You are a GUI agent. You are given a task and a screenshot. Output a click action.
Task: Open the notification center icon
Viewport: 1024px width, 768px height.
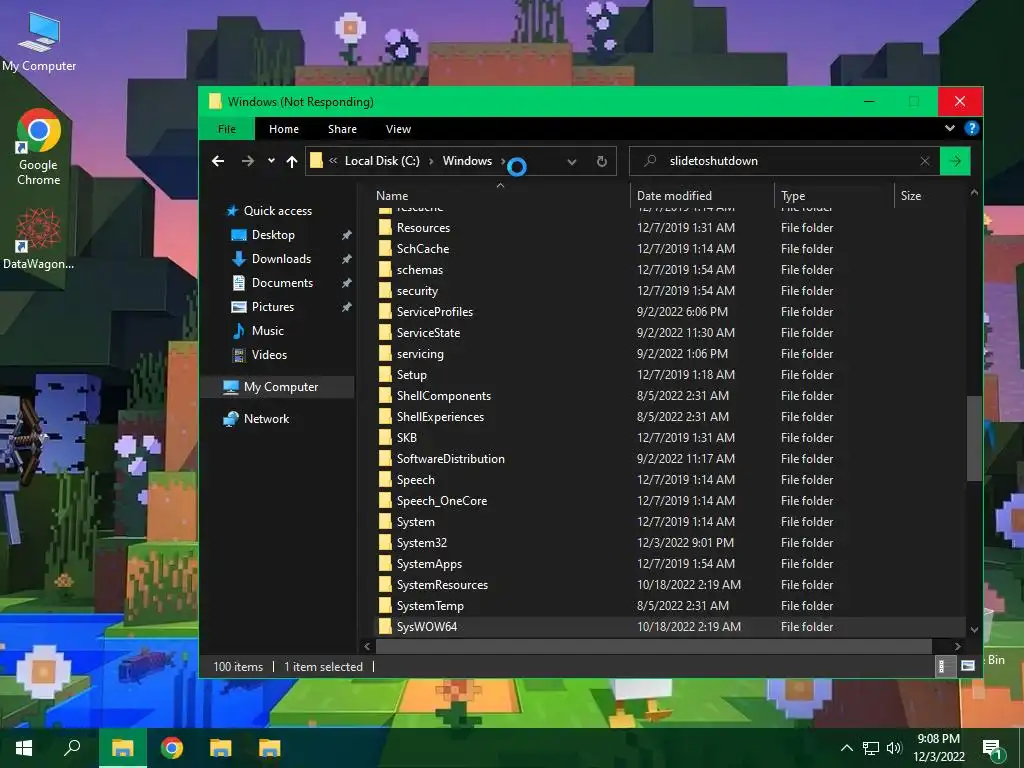tap(995, 749)
